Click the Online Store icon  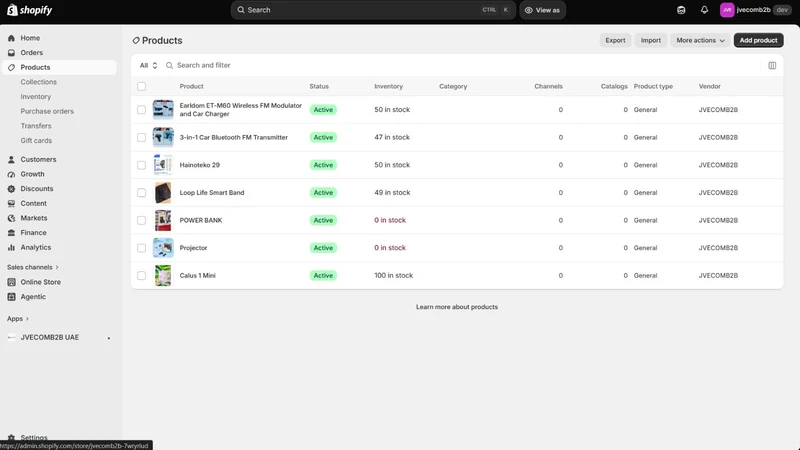pyautogui.click(x=11, y=282)
